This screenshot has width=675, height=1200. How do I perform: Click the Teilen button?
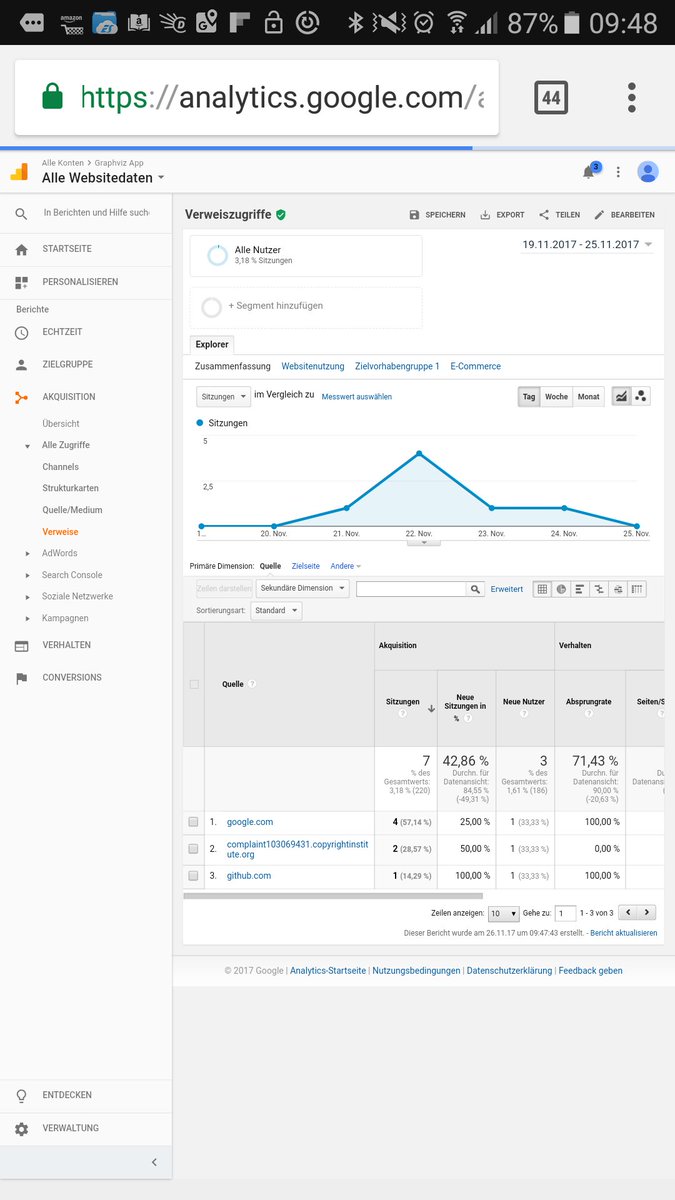[559, 215]
